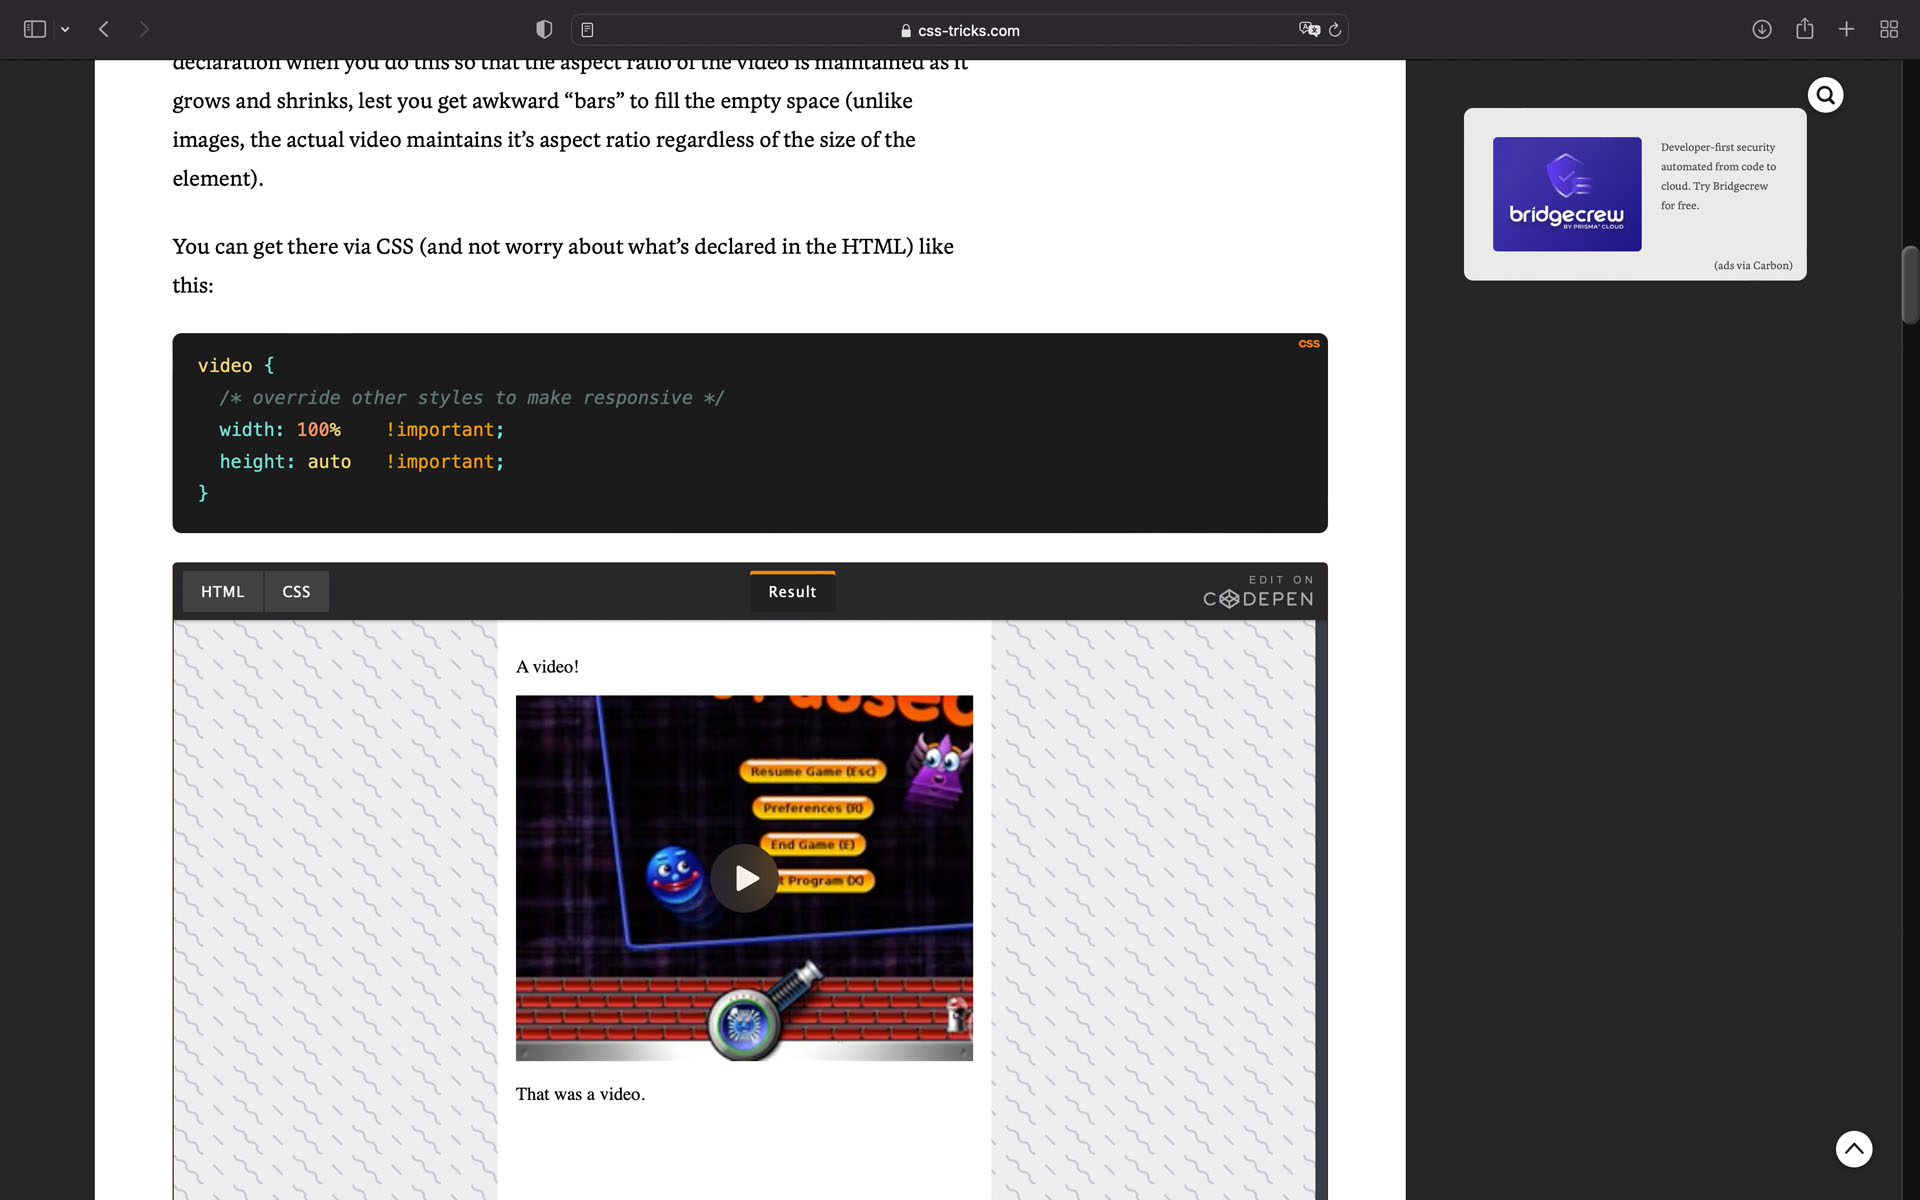Show the tab overview grid

click(1889, 30)
